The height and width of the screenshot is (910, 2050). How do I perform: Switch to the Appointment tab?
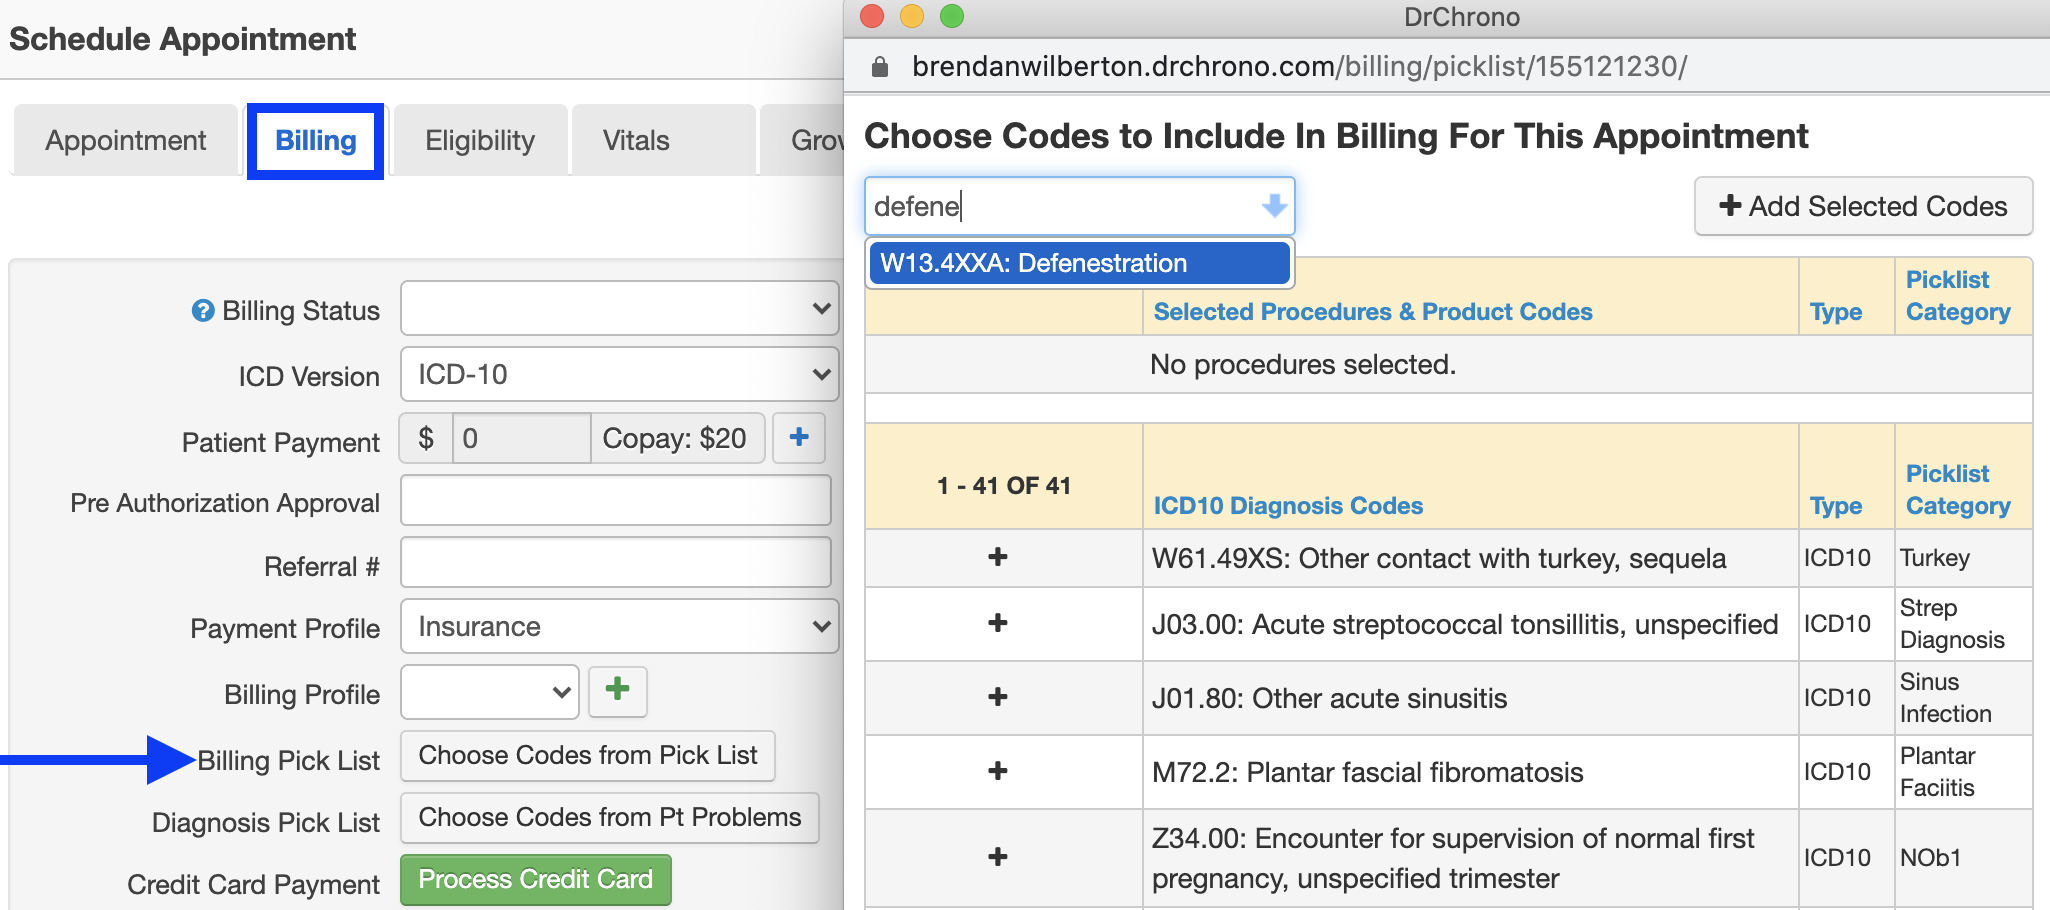126,140
